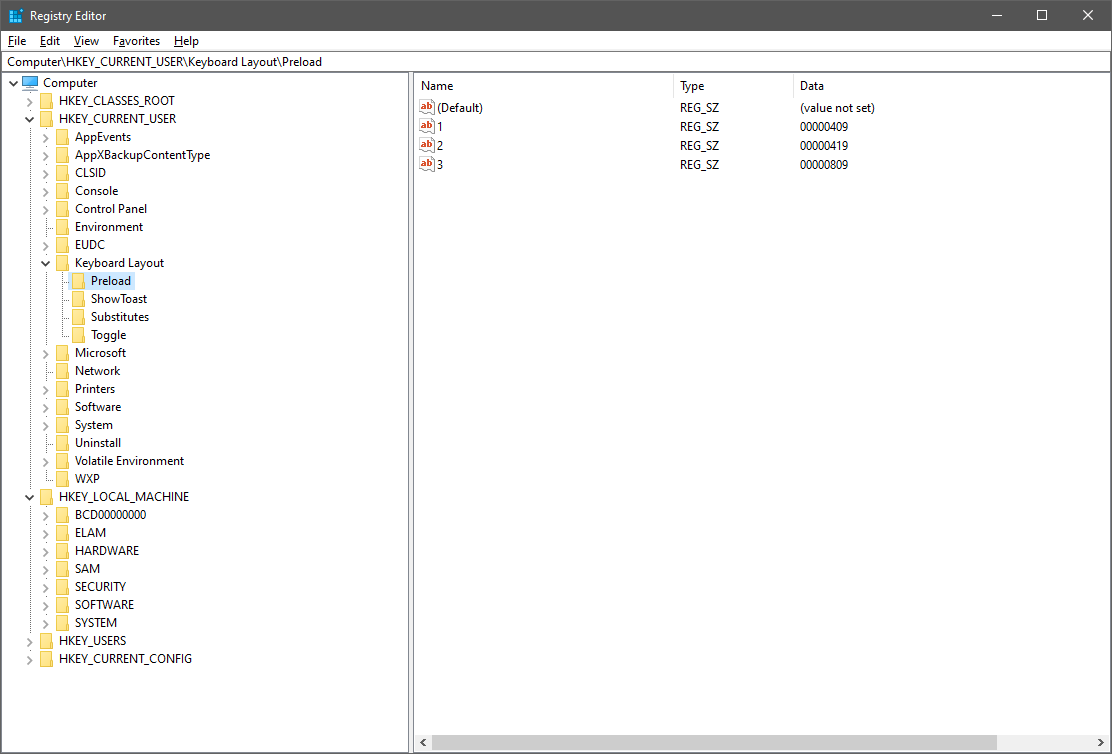Select the SAM key
Screen dimensions: 1112x754
coord(87,569)
